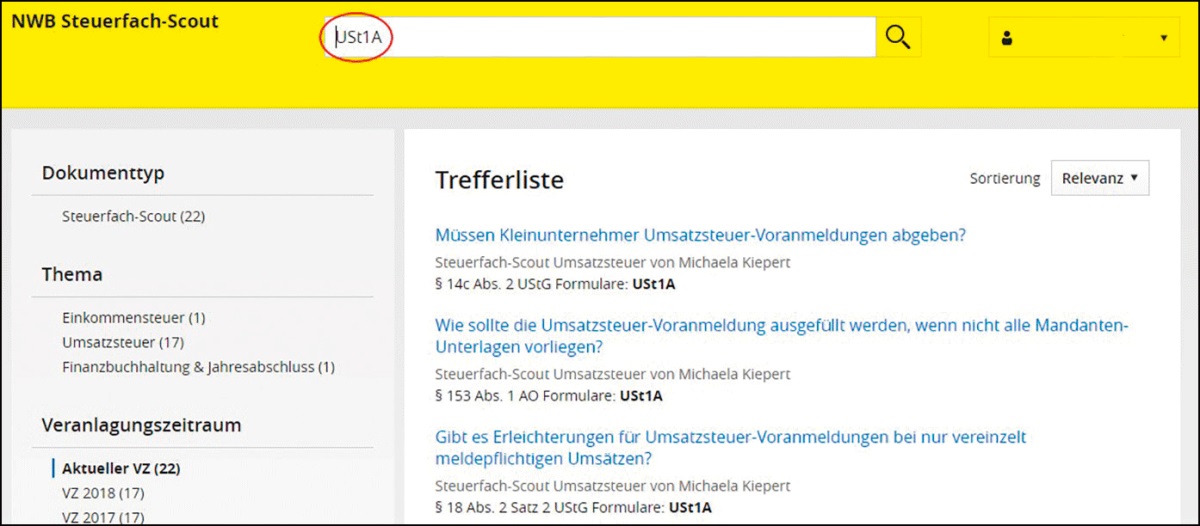Open the NWB Steuerfach-Scout home title
Screen dimensions: 1200x526
114,21
